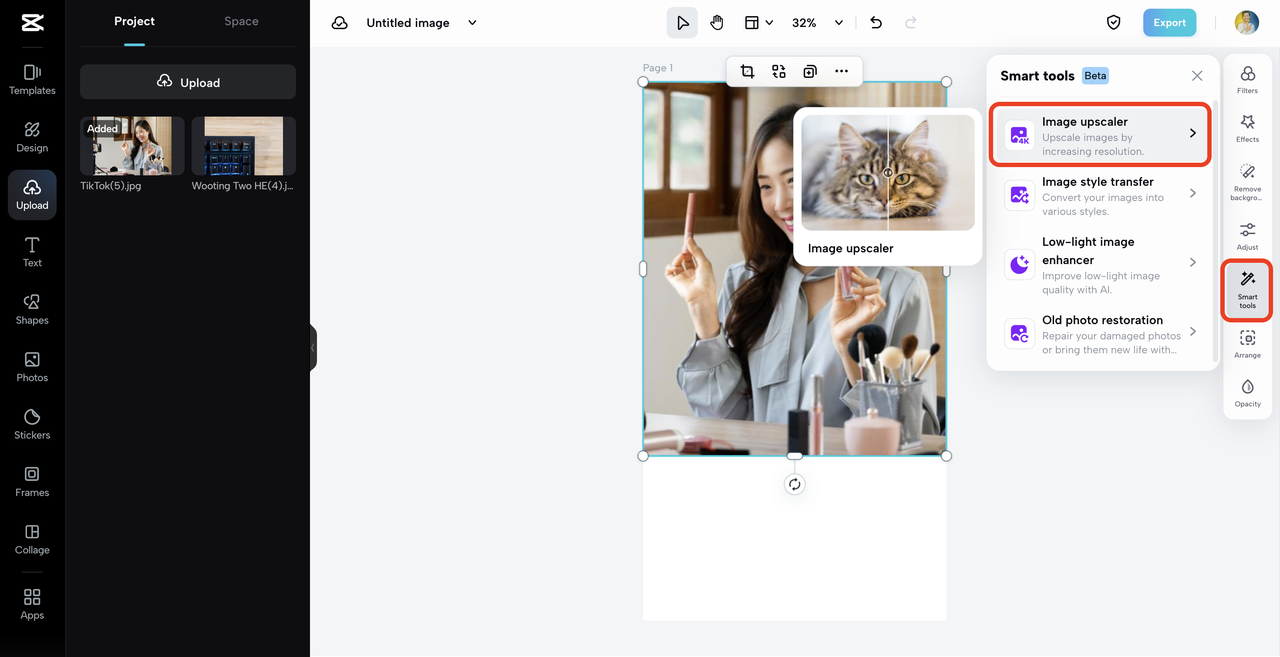
Task: Click the Page 1 label
Action: (x=657, y=68)
